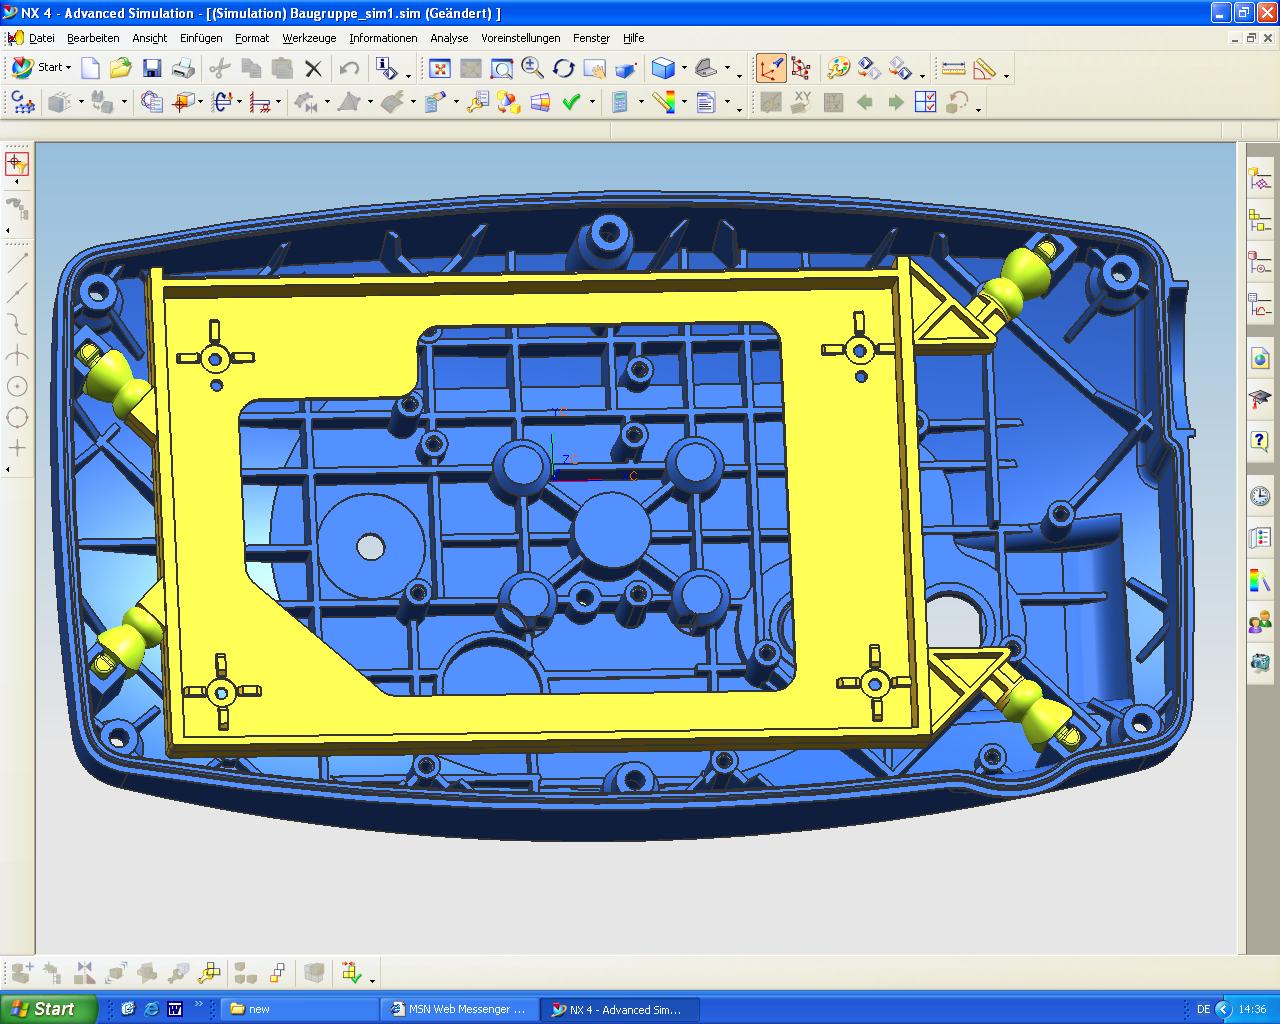
Task: Activate the rotate view icon
Action: (x=563, y=68)
